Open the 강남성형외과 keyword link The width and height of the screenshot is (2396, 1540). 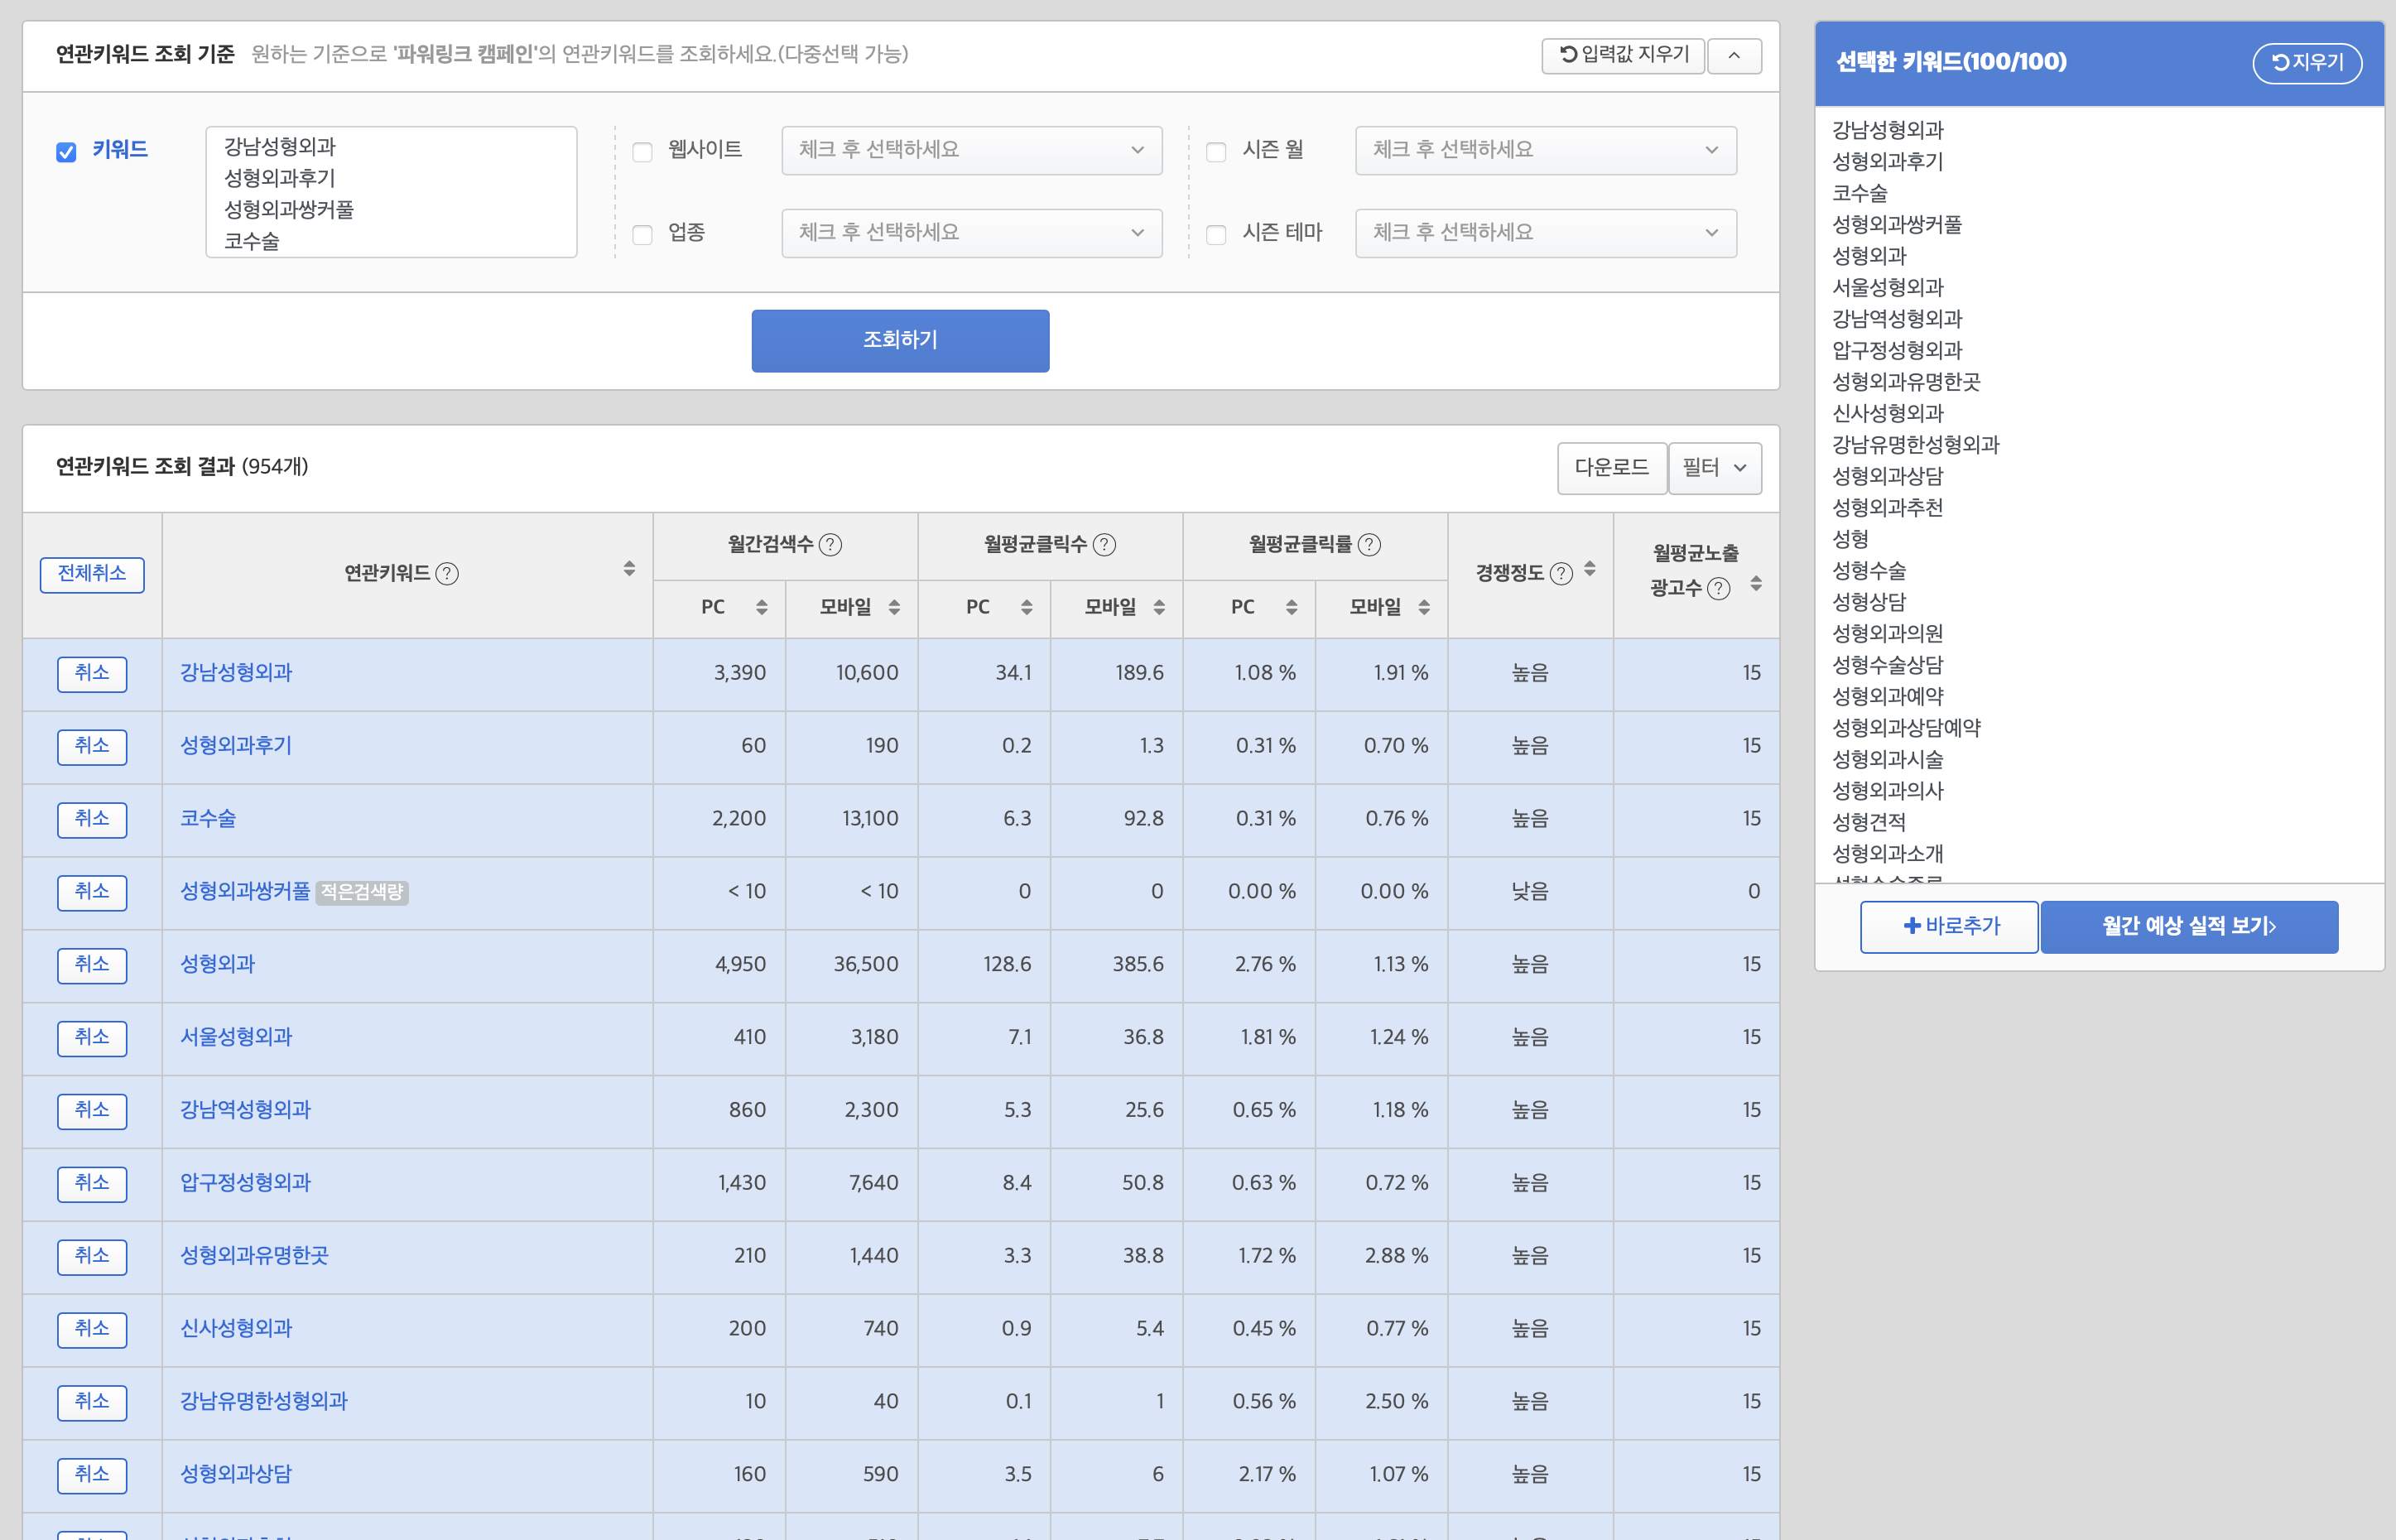pyautogui.click(x=236, y=673)
